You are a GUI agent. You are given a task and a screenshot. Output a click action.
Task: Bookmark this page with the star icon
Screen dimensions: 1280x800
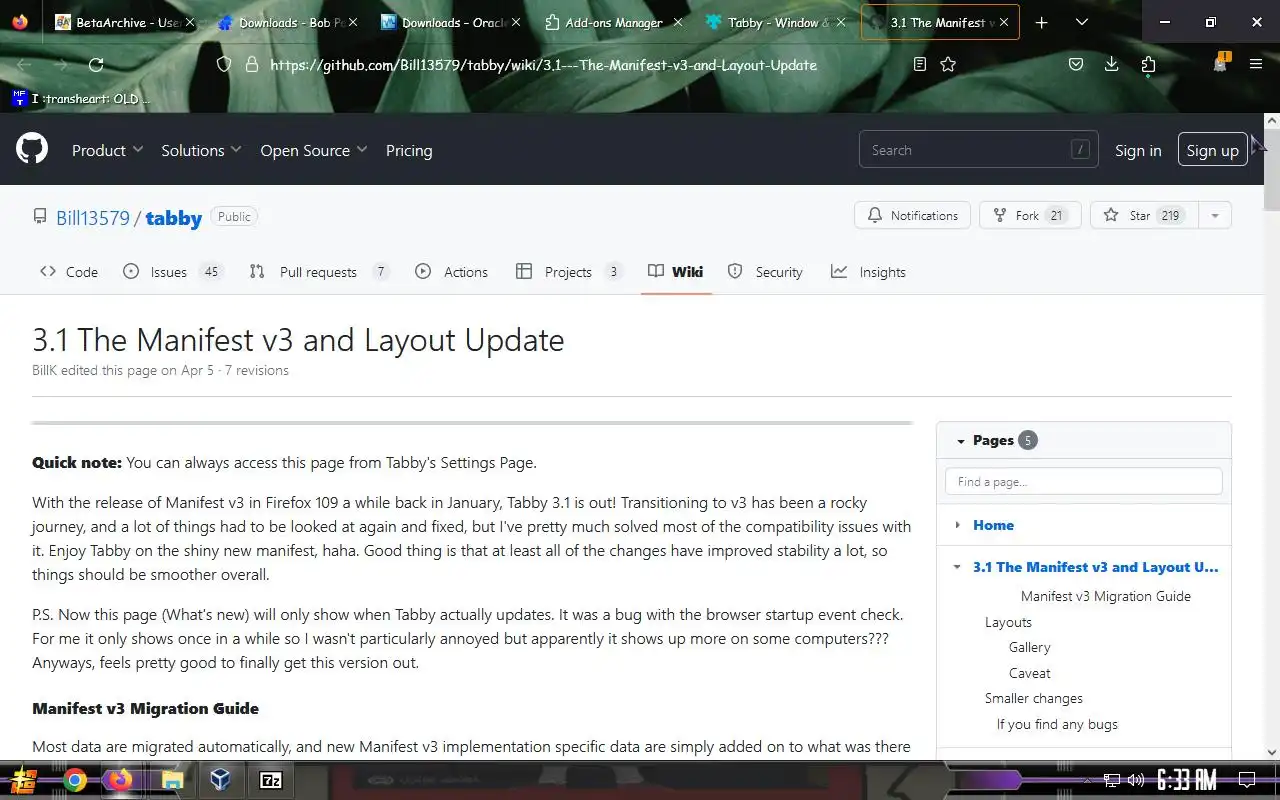point(948,65)
